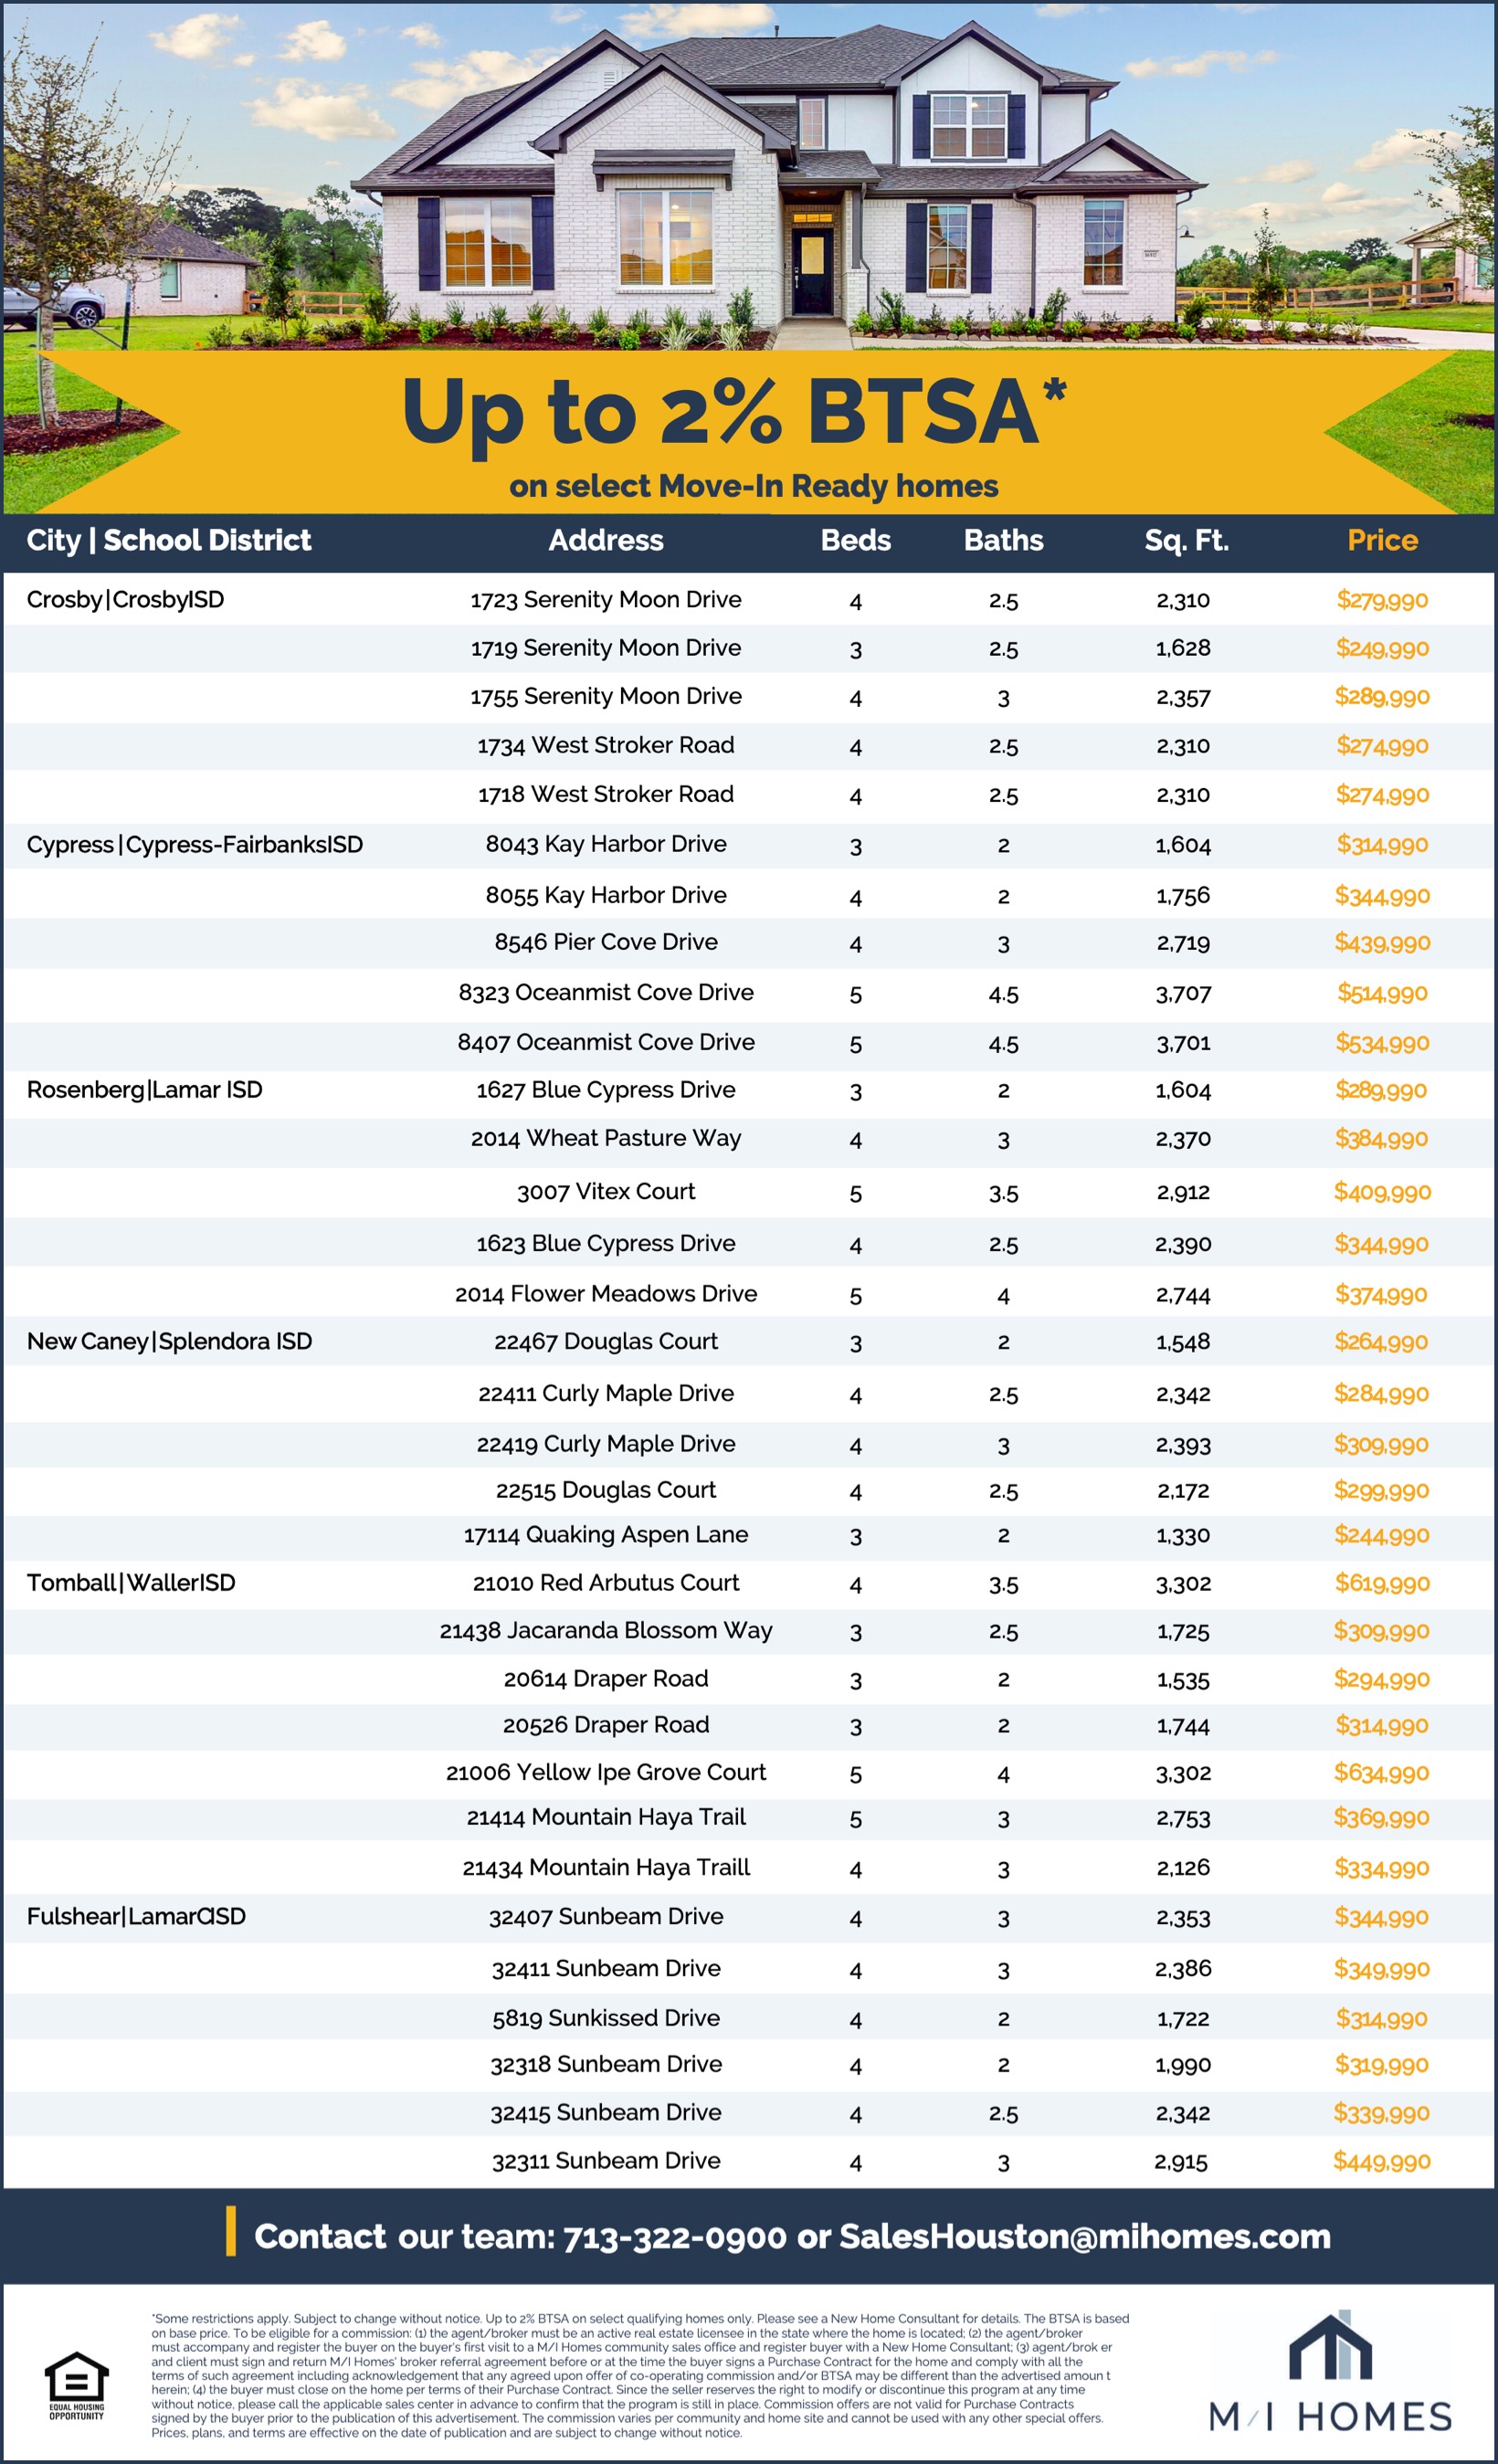Select the 3007 Vitex Court address

click(605, 1192)
